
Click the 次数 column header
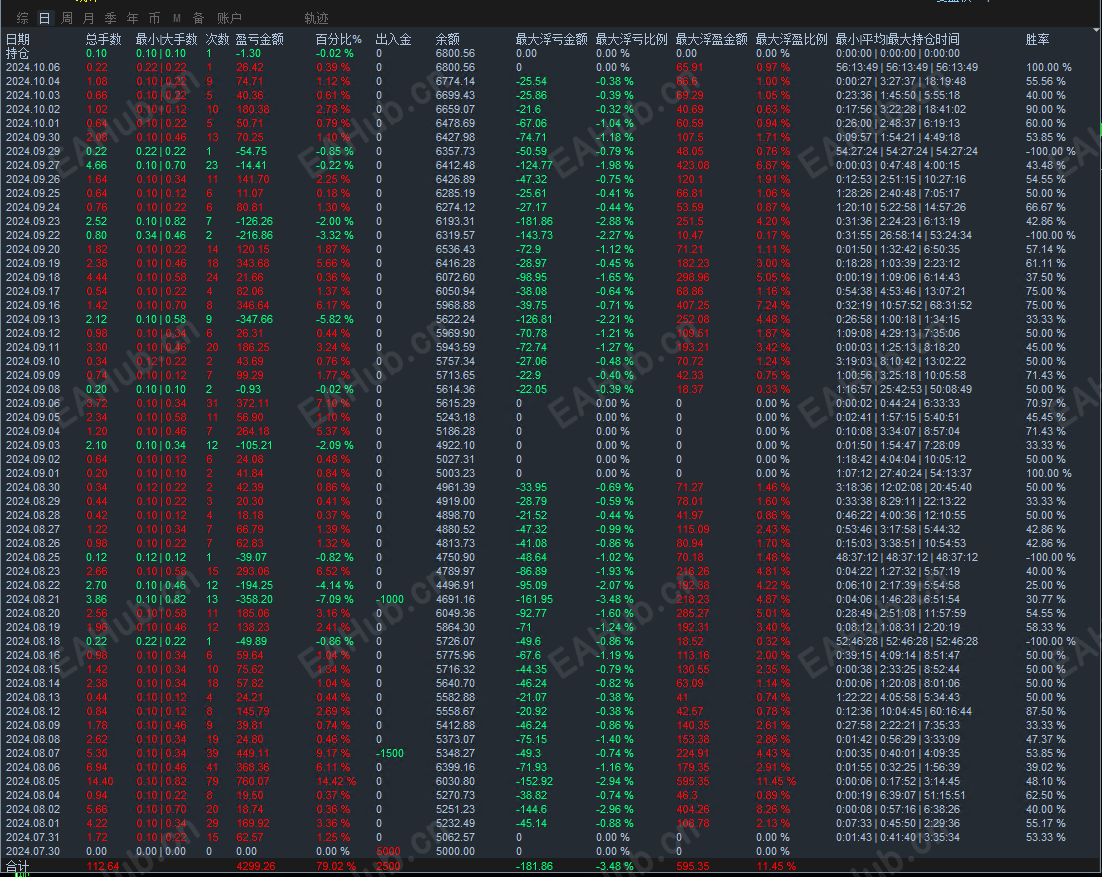point(218,39)
